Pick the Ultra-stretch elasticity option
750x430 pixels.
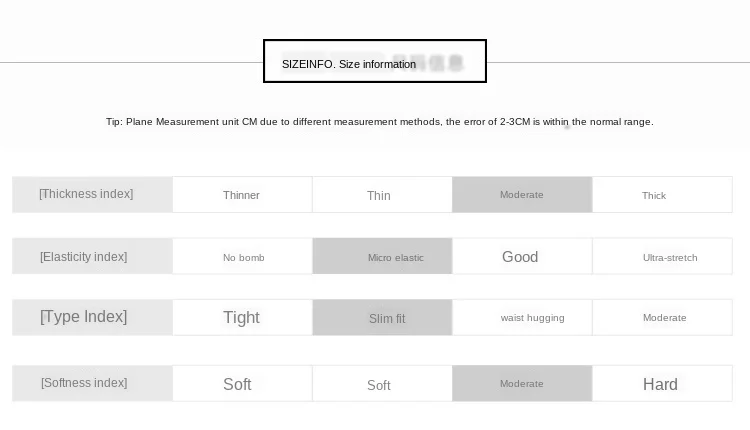pyautogui.click(x=662, y=256)
